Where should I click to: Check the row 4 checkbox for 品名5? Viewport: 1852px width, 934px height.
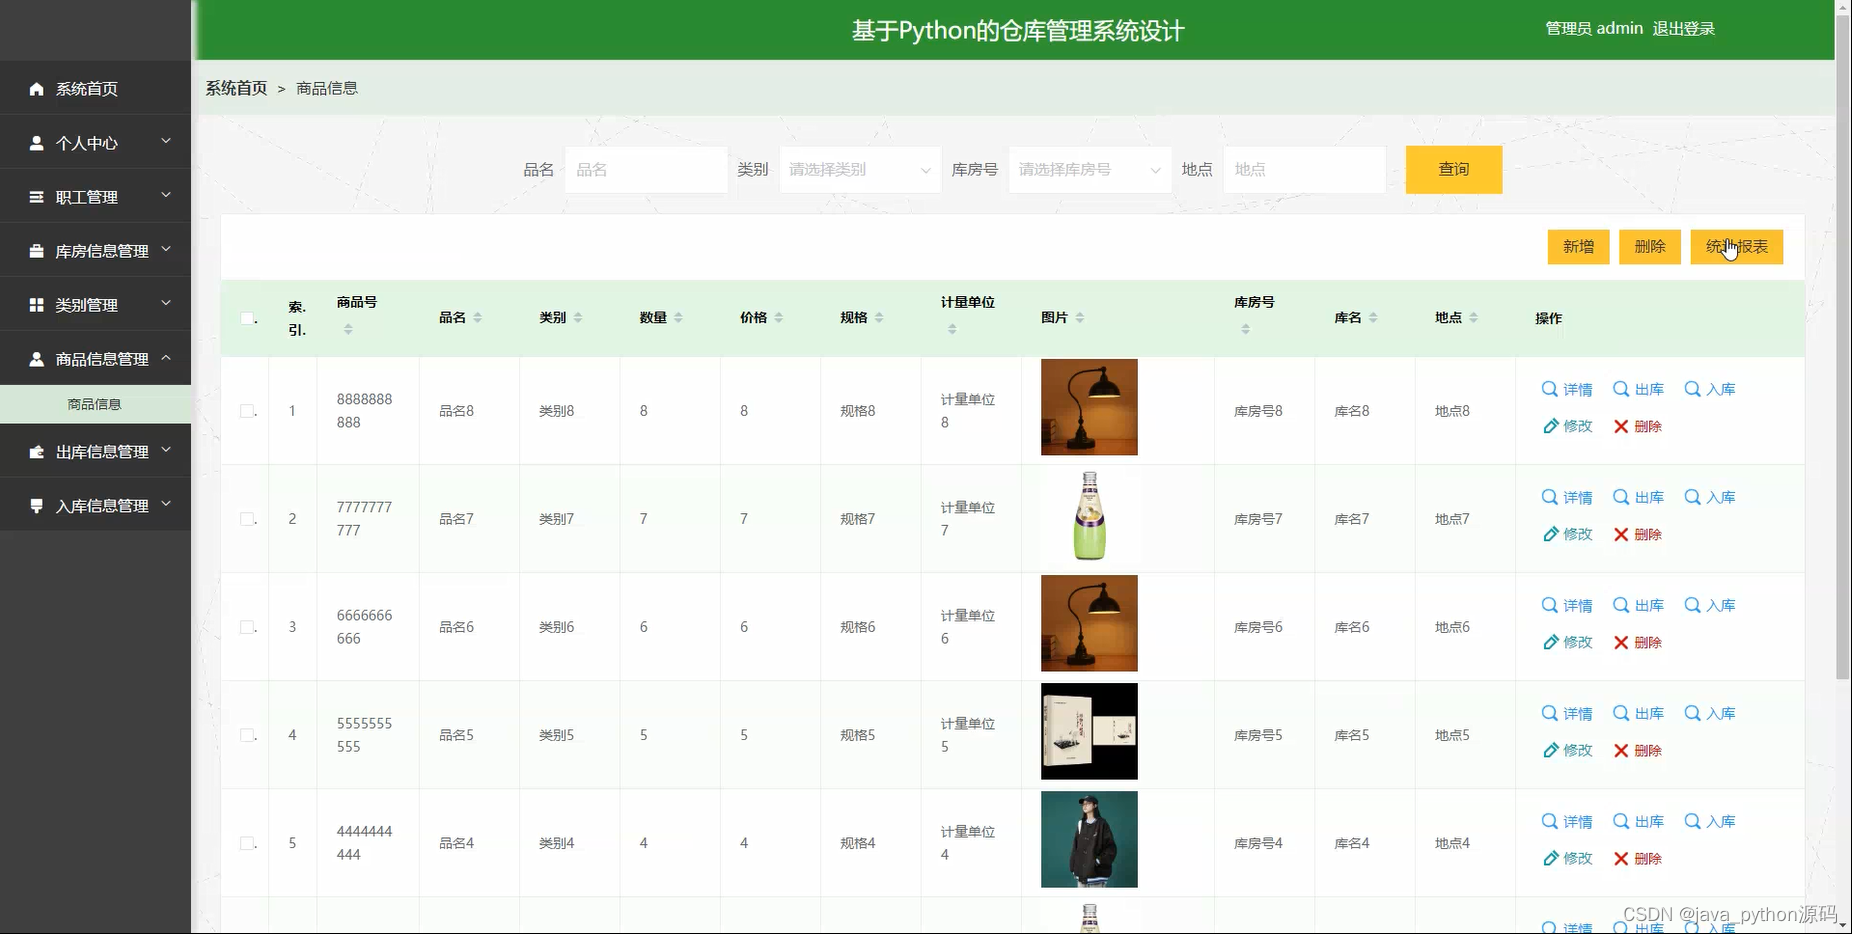point(247,735)
